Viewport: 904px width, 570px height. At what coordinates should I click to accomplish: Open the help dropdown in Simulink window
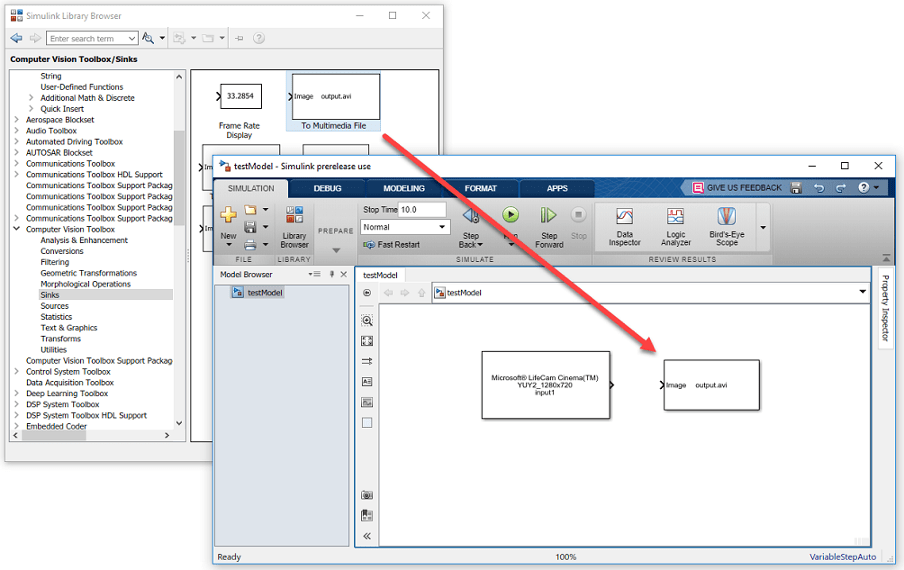point(876,188)
